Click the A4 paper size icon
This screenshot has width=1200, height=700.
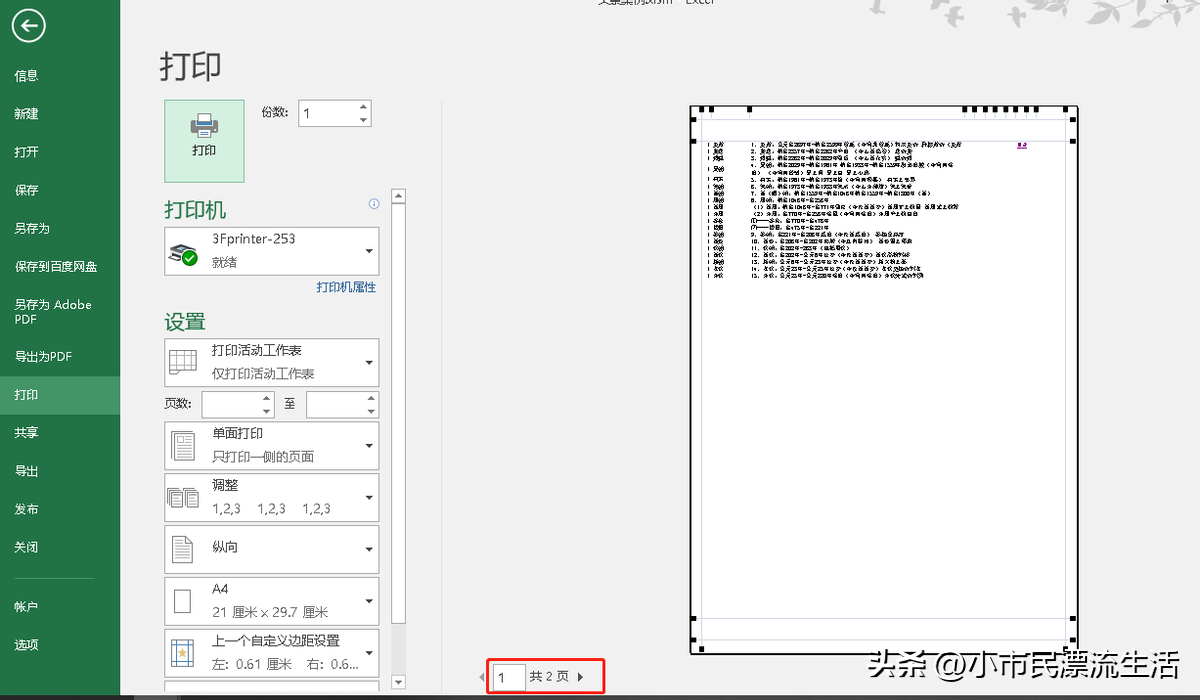click(x=182, y=600)
